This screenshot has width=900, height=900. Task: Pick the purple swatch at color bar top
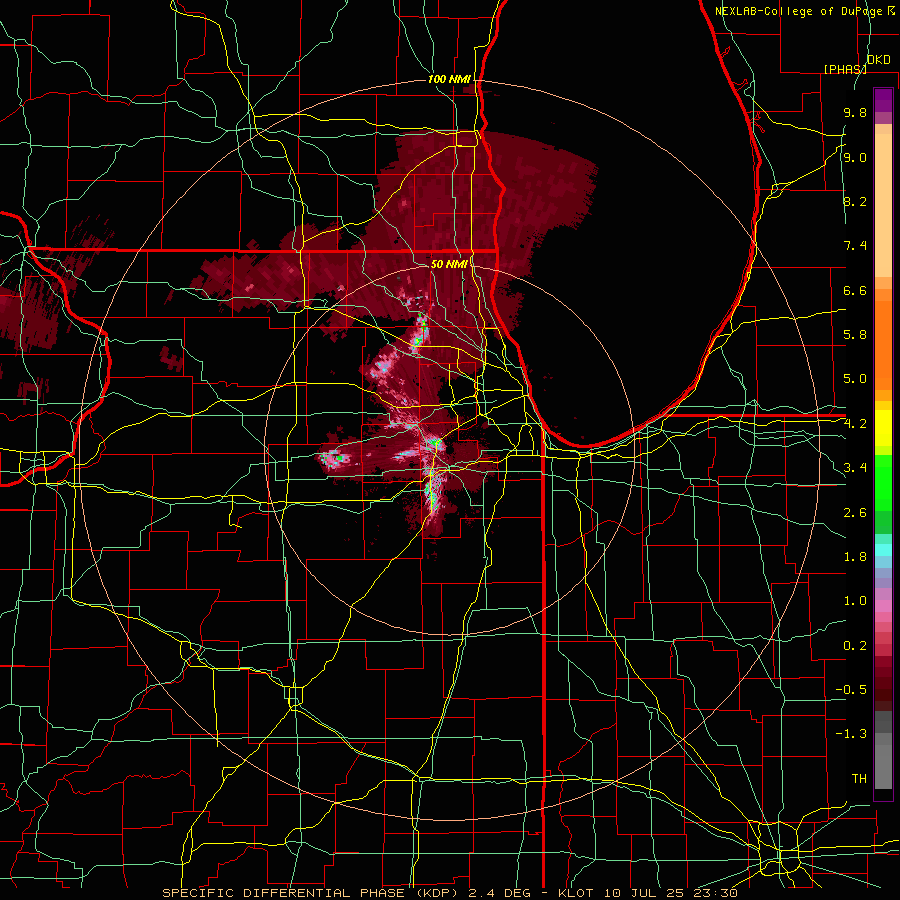(x=883, y=100)
